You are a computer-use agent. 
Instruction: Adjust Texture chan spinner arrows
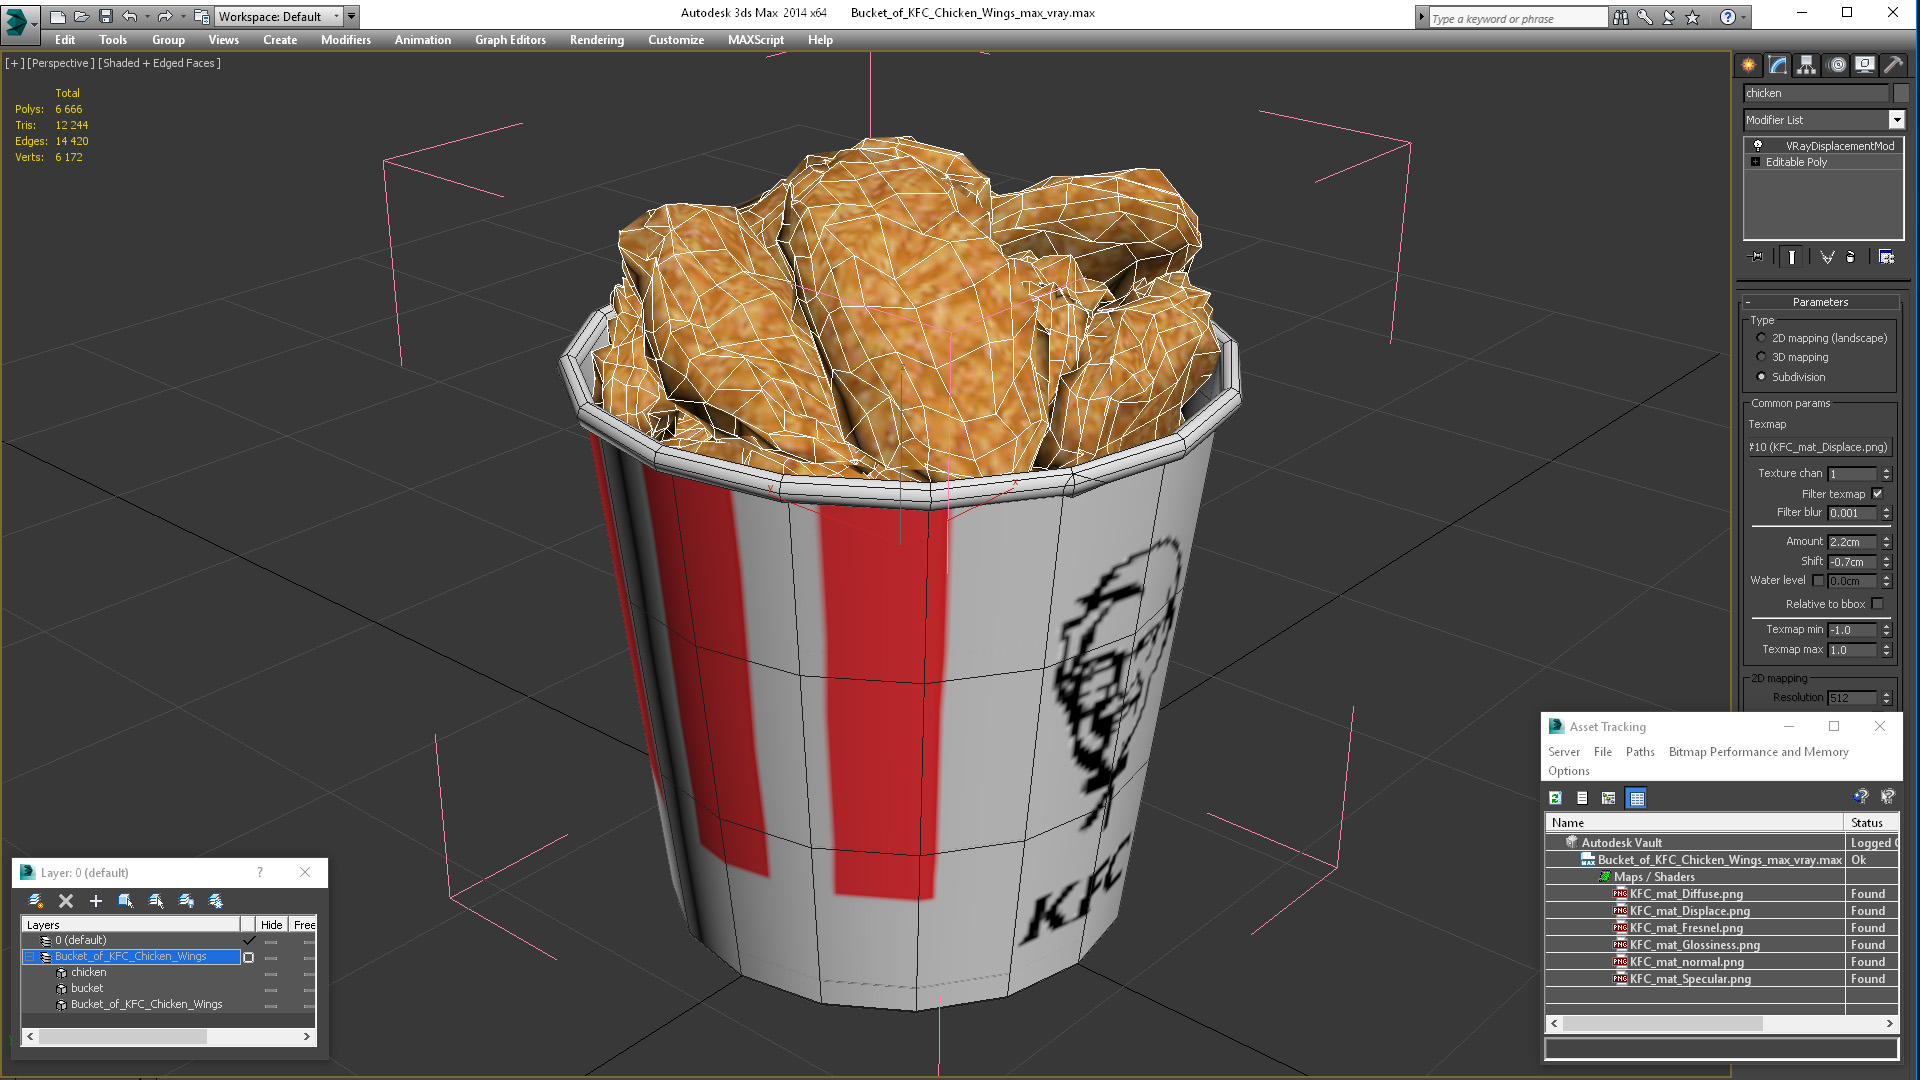[1886, 474]
